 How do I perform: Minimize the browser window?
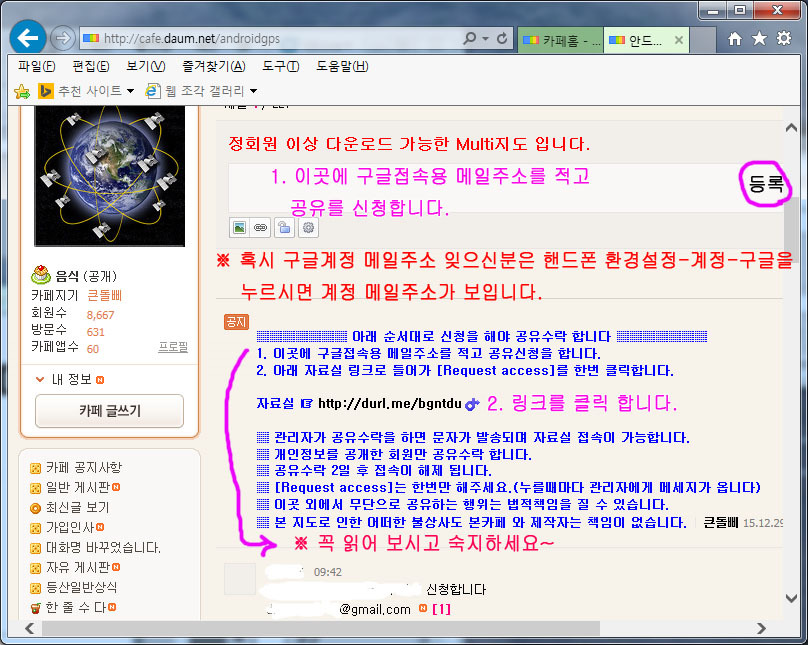[713, 10]
